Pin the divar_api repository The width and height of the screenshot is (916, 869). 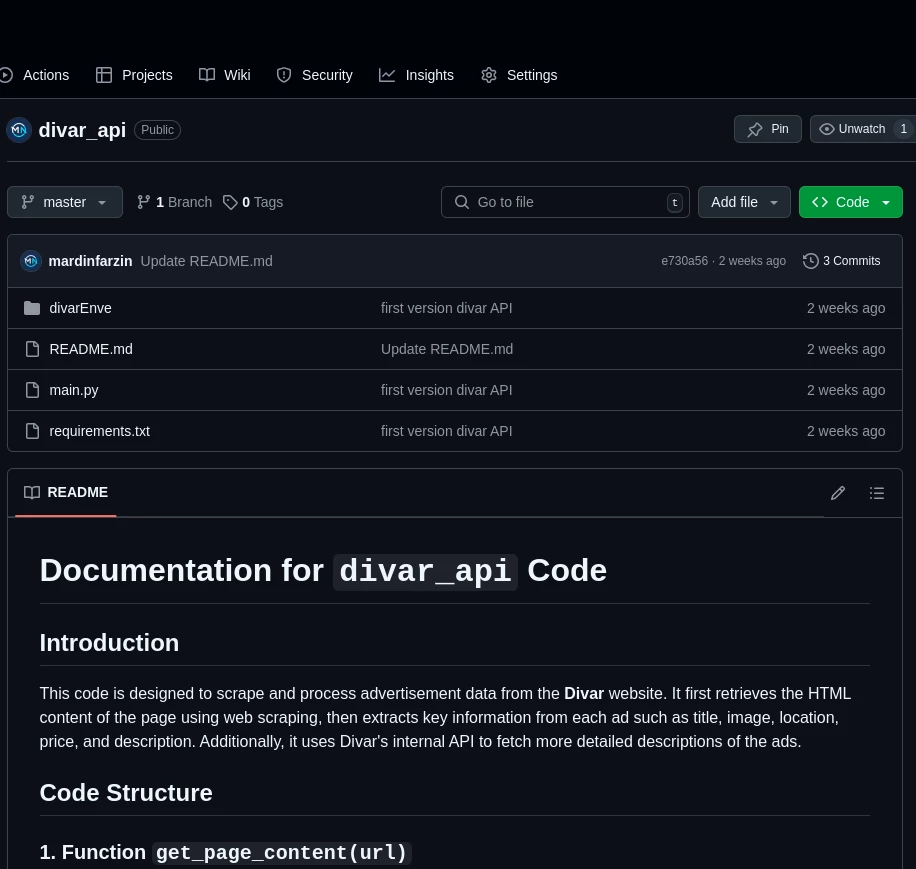pyautogui.click(x=768, y=129)
